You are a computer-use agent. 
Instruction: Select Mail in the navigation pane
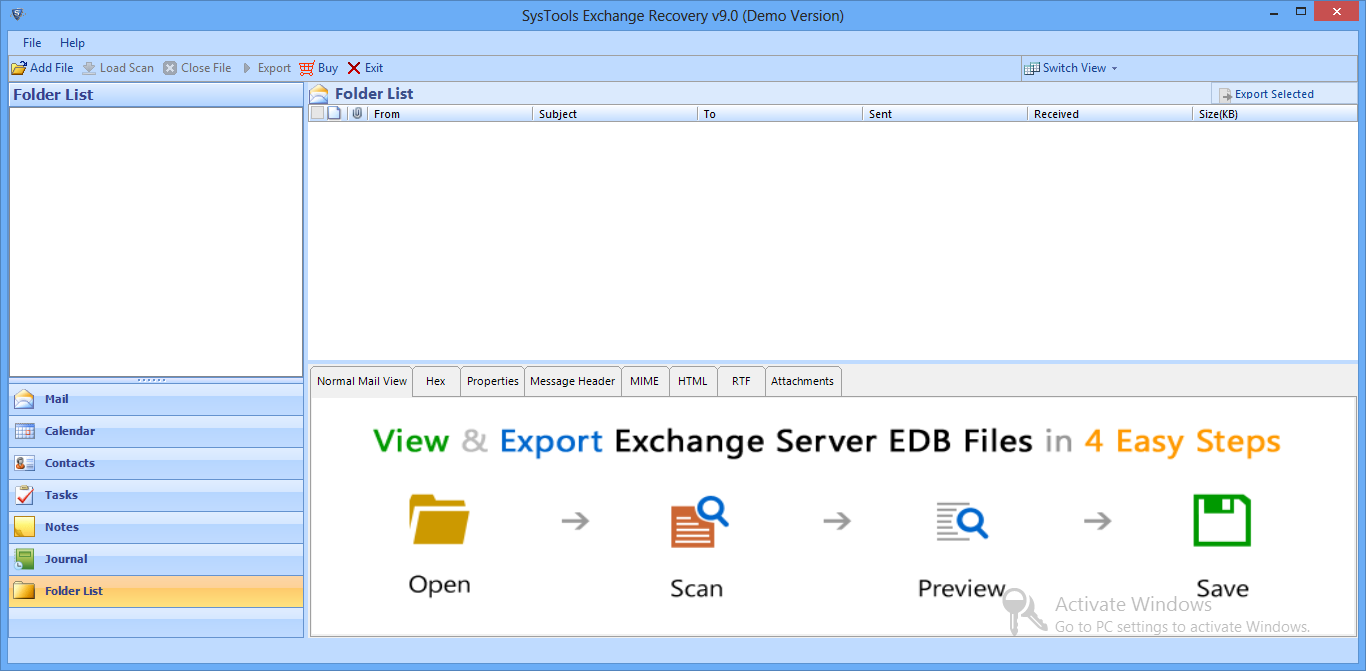click(x=156, y=400)
